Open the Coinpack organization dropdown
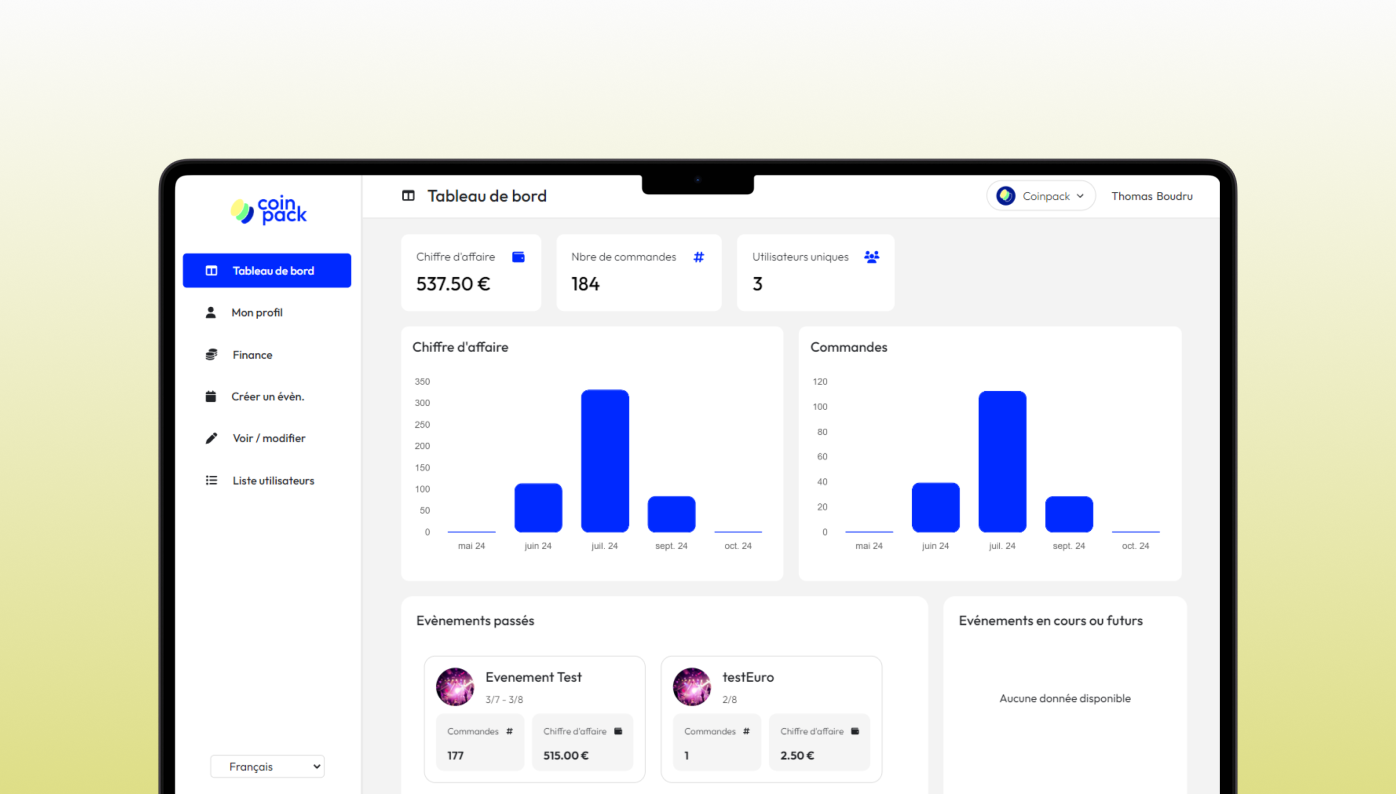 click(x=1041, y=196)
